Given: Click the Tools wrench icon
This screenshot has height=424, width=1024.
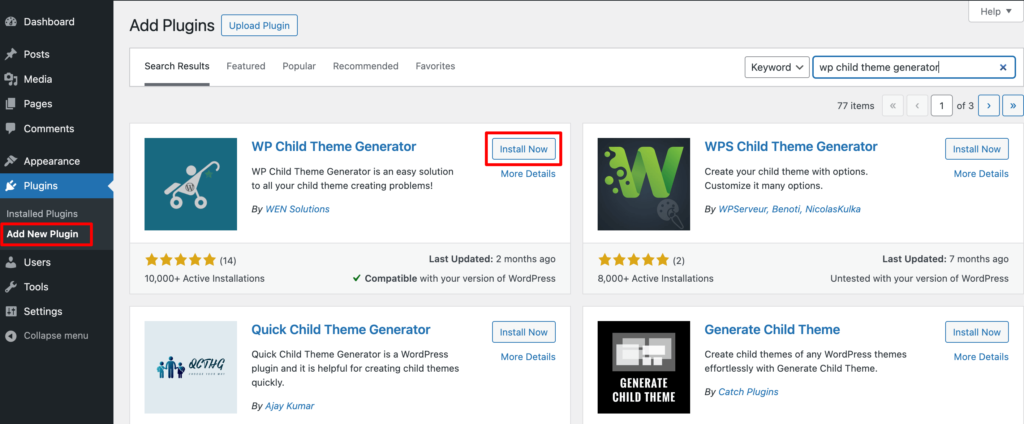Looking at the screenshot, I should pyautogui.click(x=10, y=287).
